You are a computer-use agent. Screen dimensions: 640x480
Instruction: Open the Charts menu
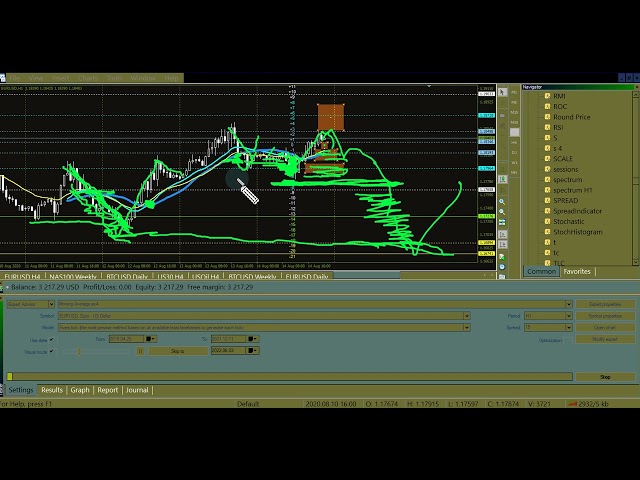point(88,77)
